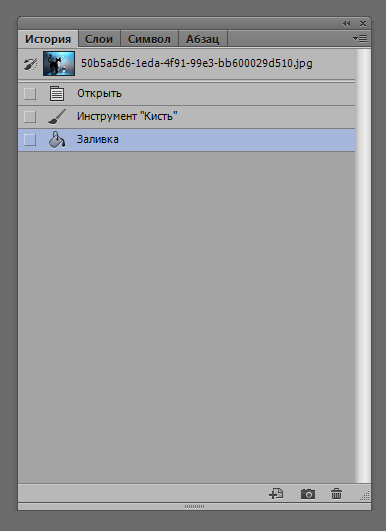Click the history brush source icon beside snapshot
The width and height of the screenshot is (386, 531).
pyautogui.click(x=30, y=64)
